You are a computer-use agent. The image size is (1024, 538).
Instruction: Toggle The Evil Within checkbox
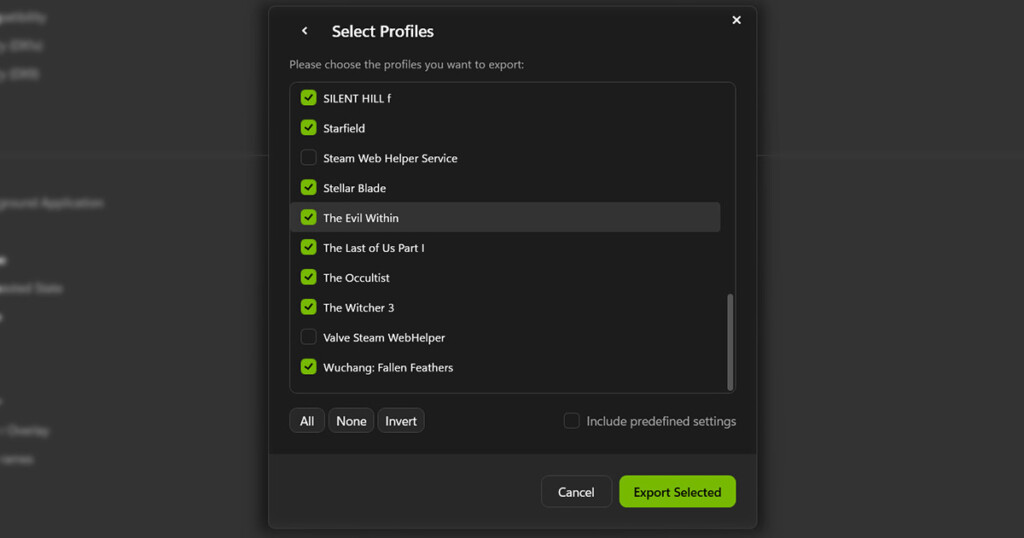coord(308,217)
